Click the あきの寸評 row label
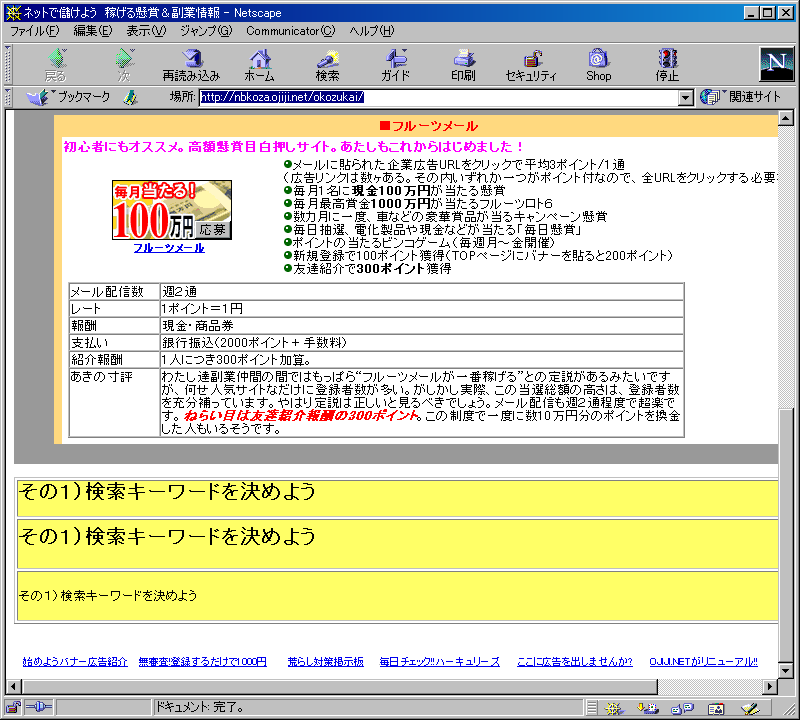Image resolution: width=800 pixels, height=720 pixels. click(x=102, y=377)
